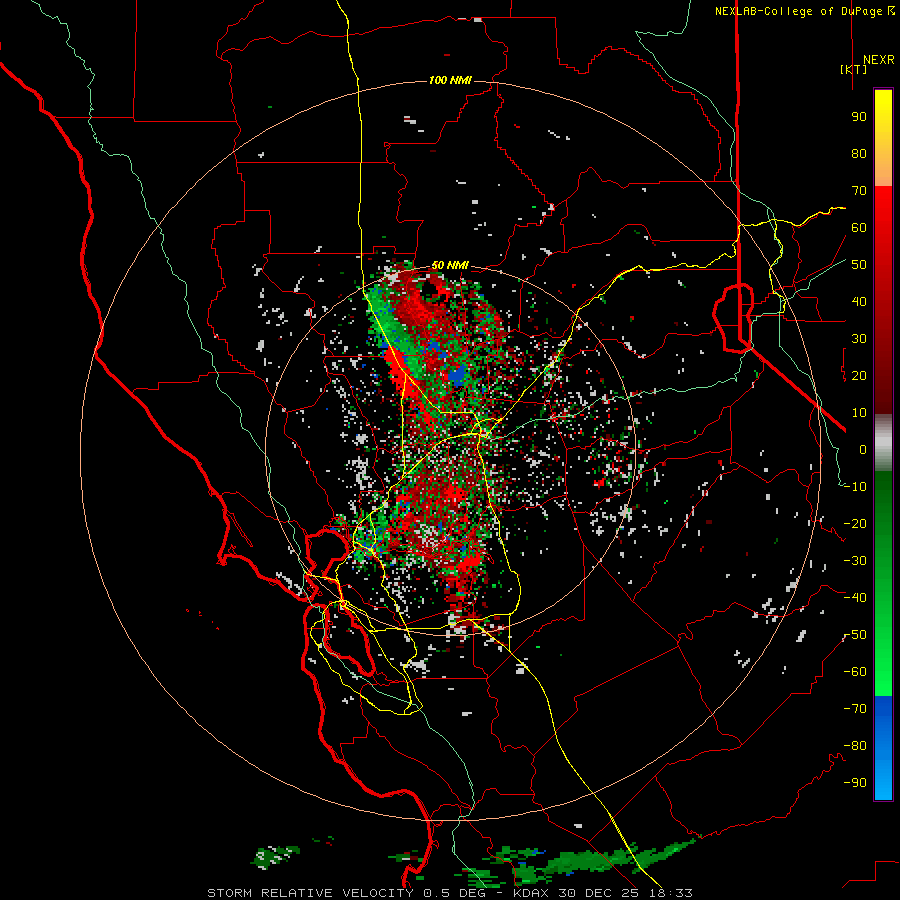
Task: Click the -50 value on the velocity scale
Action: point(855,635)
